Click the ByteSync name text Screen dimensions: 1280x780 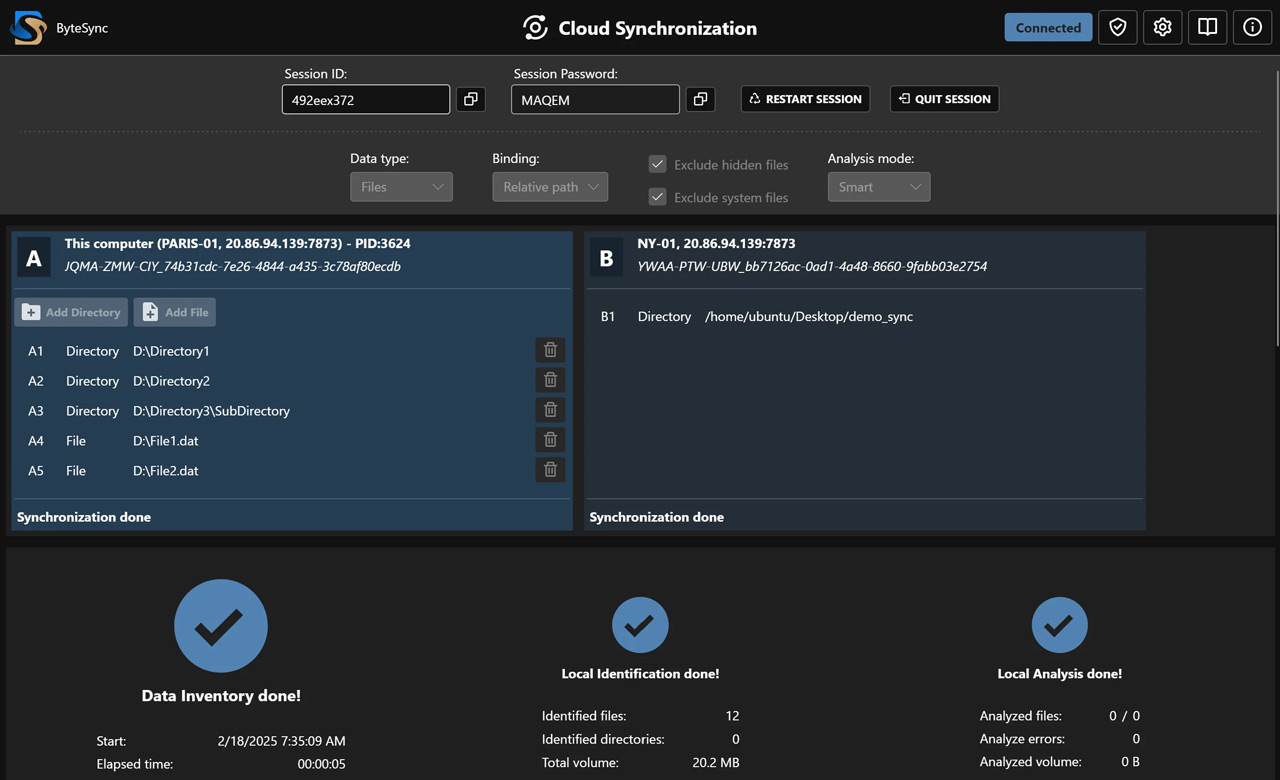coord(82,28)
